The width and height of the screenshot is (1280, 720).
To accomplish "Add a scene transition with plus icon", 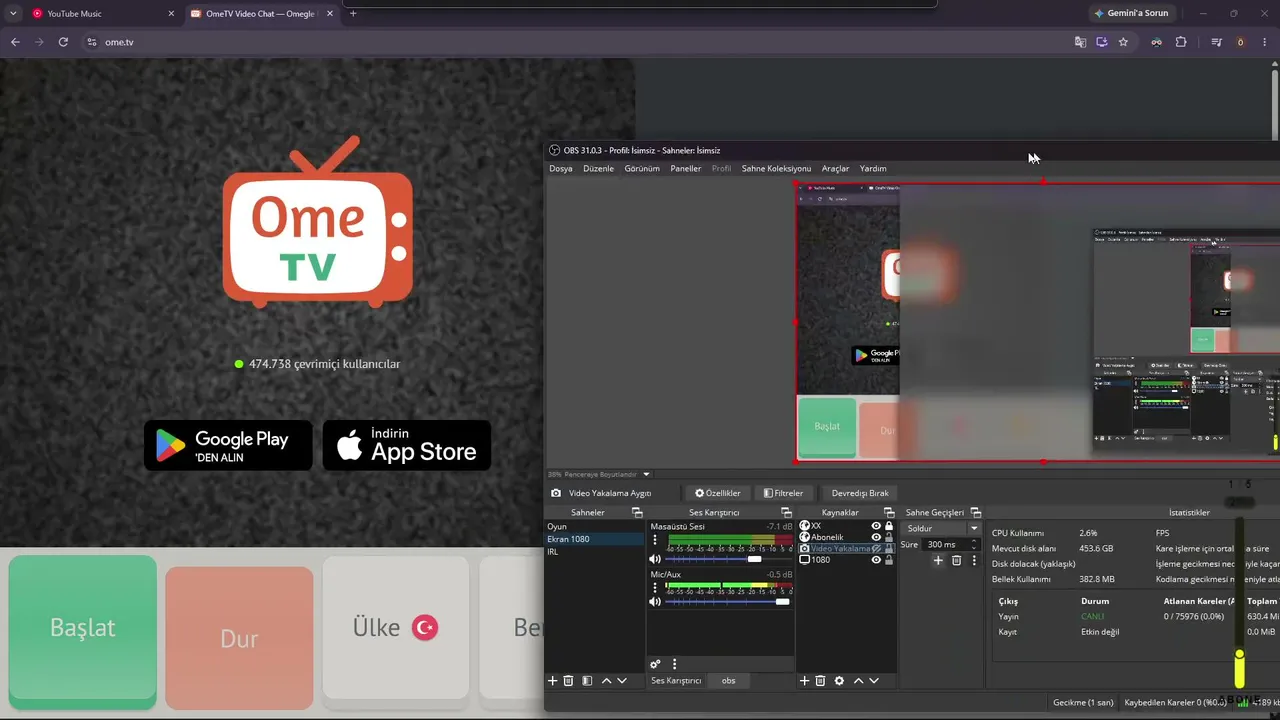I will 938,561.
